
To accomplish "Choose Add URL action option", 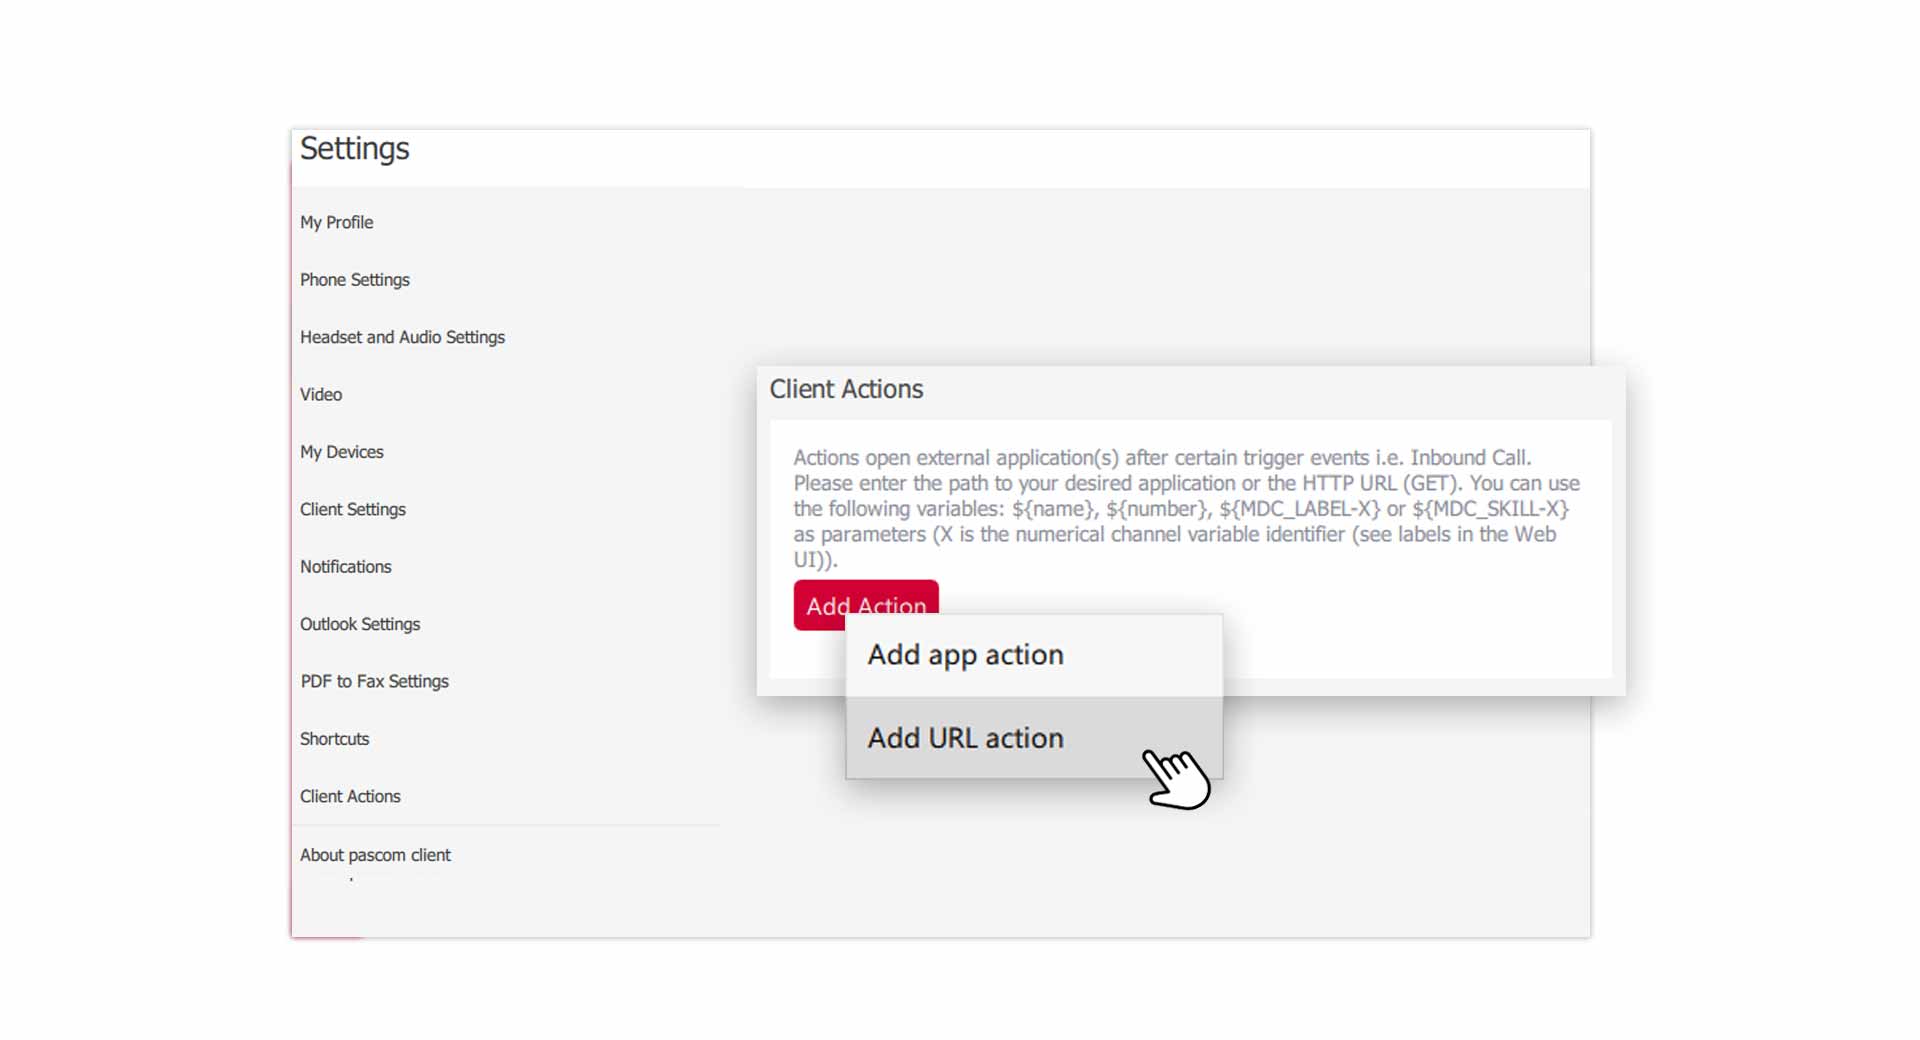I will pos(1034,738).
